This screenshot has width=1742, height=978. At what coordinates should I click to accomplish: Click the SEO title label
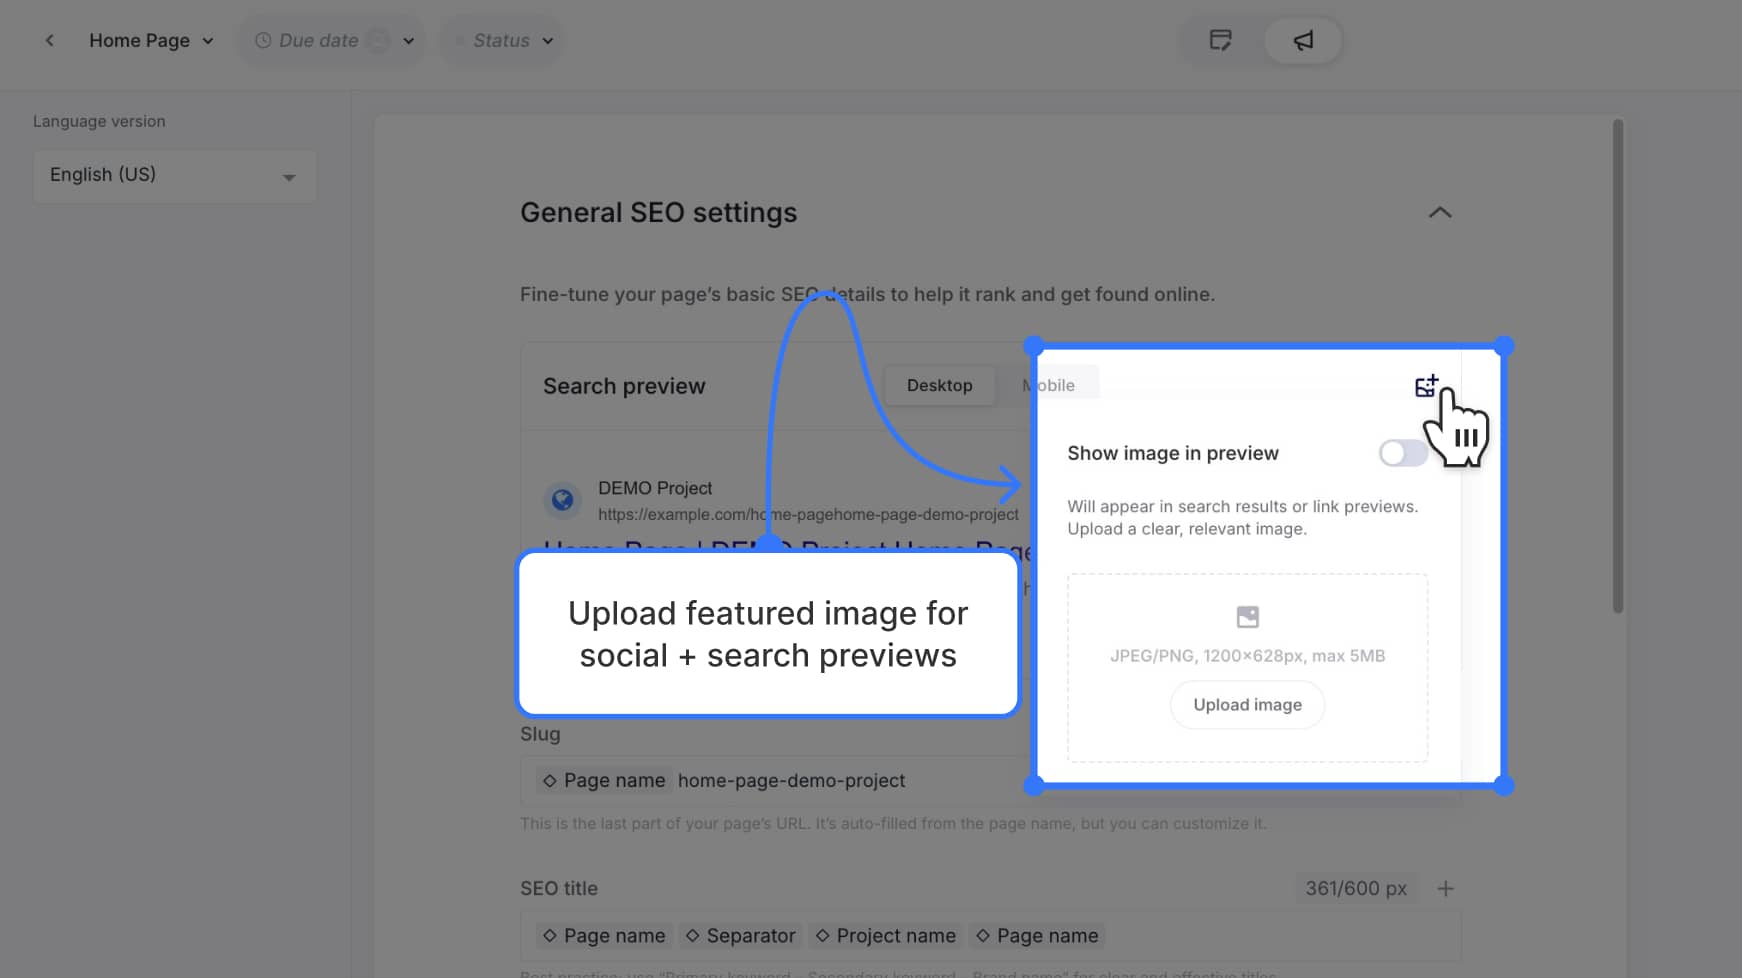(559, 889)
